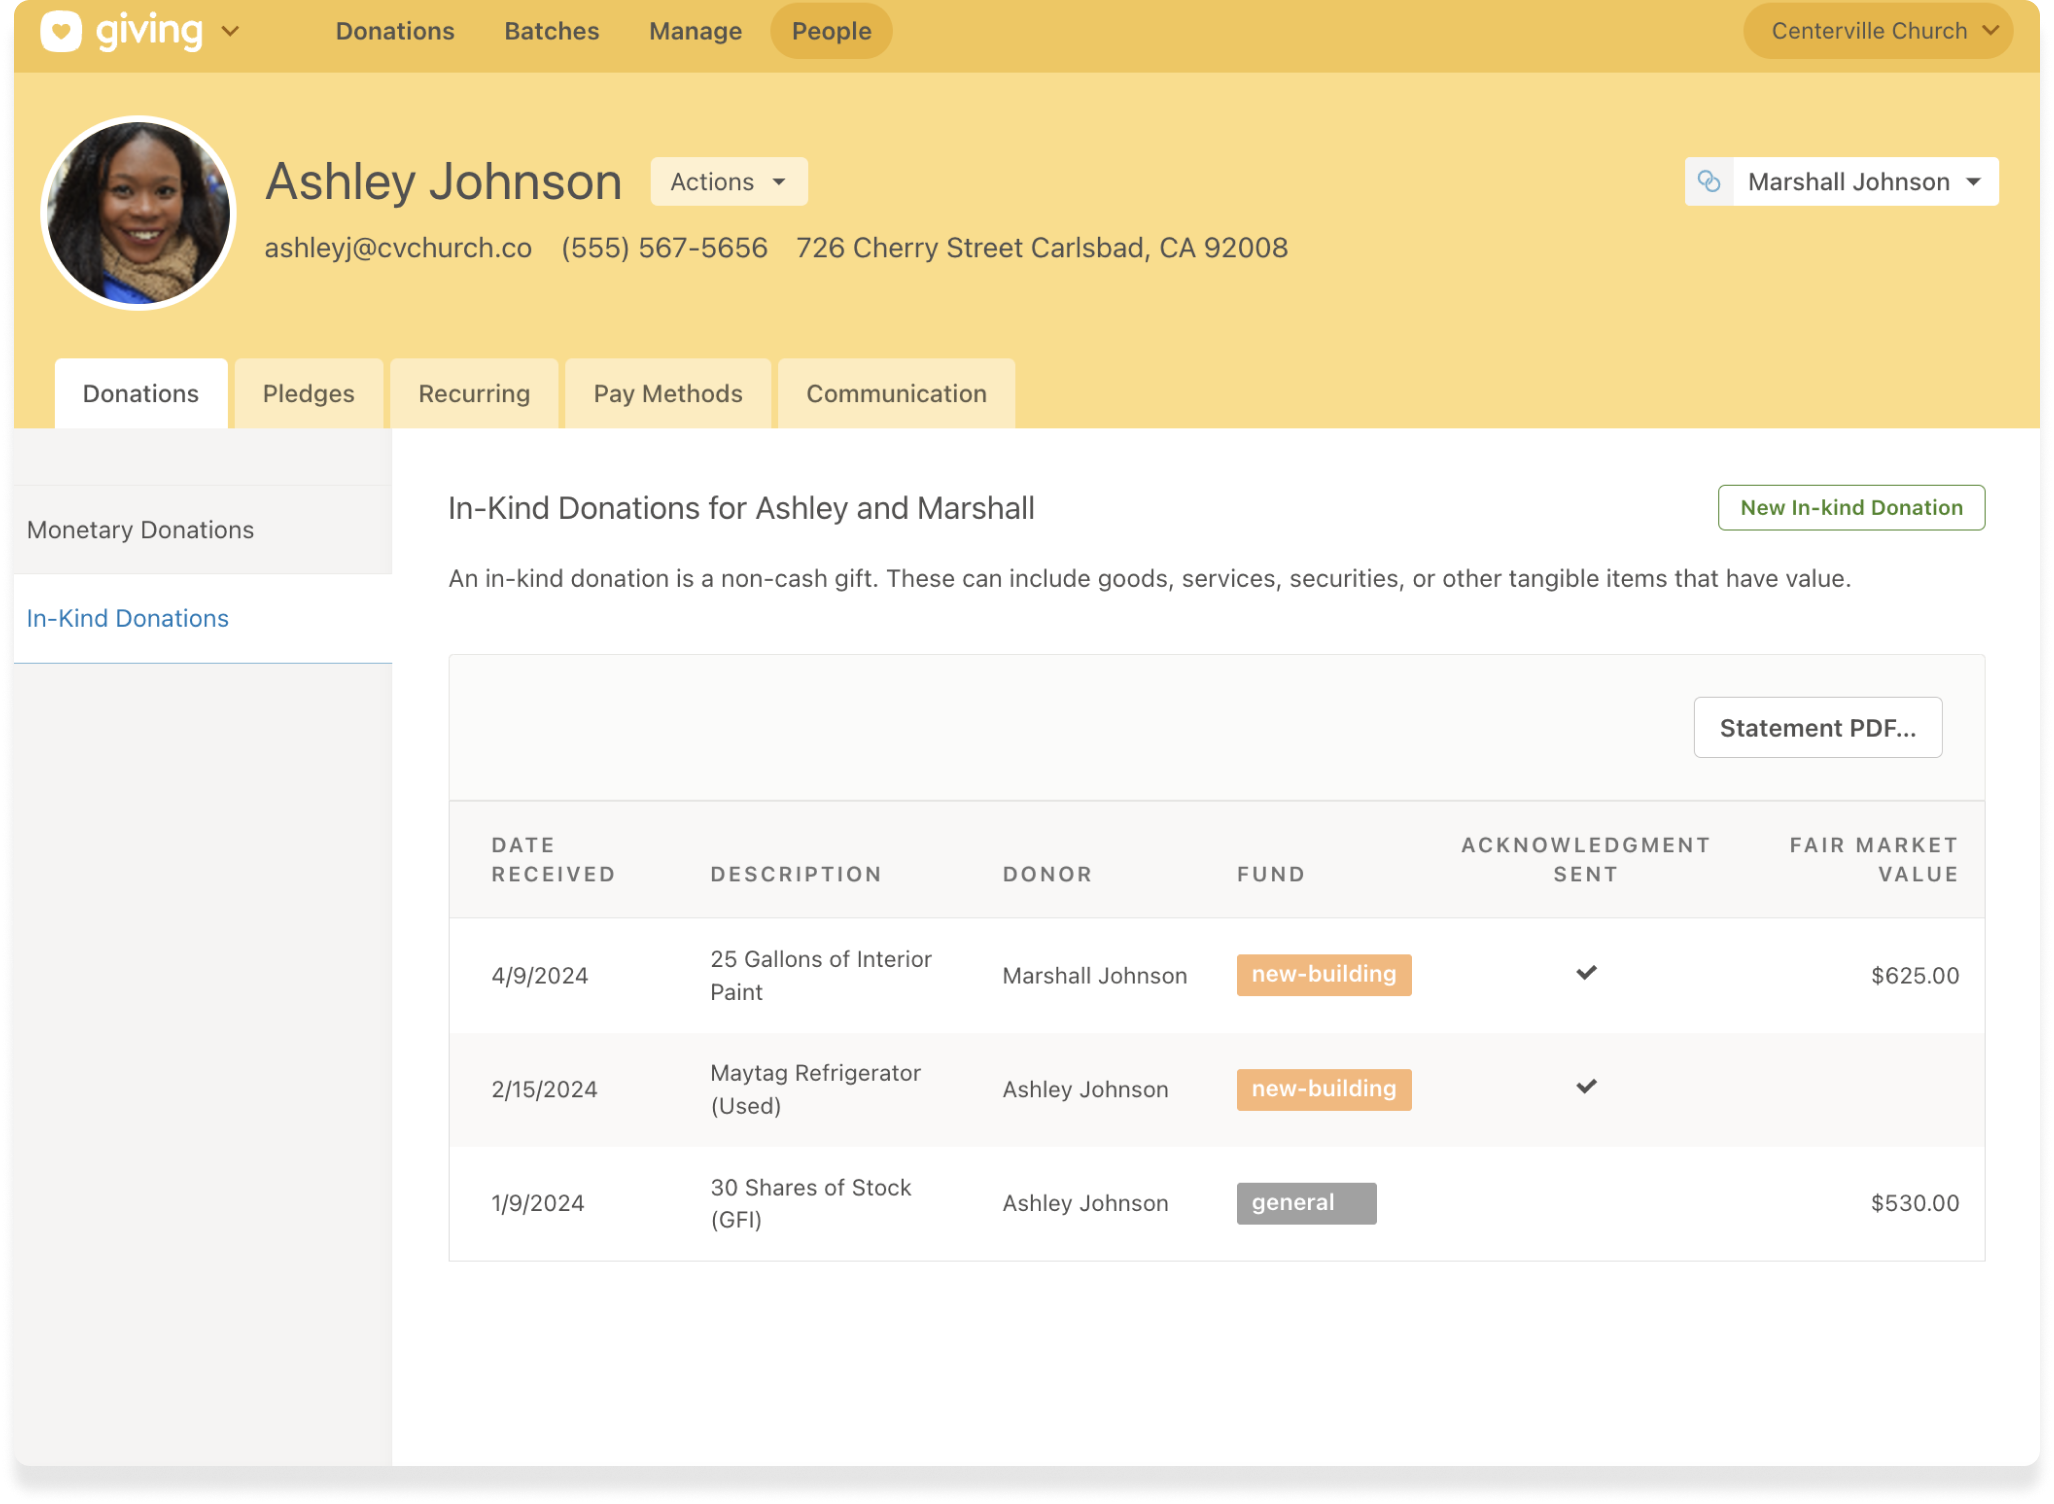The image size is (2054, 1504).
Task: Switch to the Pledges tab
Action: [308, 394]
